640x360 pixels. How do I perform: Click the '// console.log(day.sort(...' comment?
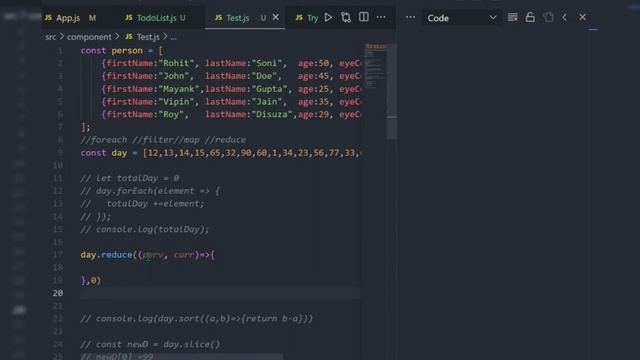tap(197, 319)
